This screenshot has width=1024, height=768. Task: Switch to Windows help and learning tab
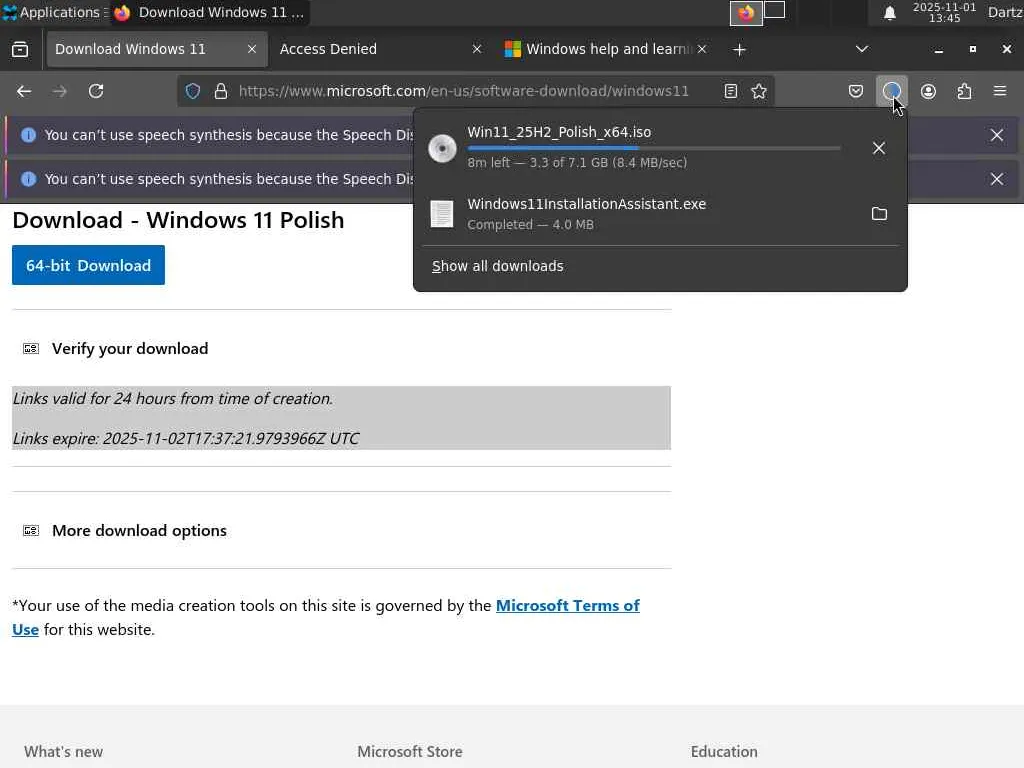tap(600, 49)
